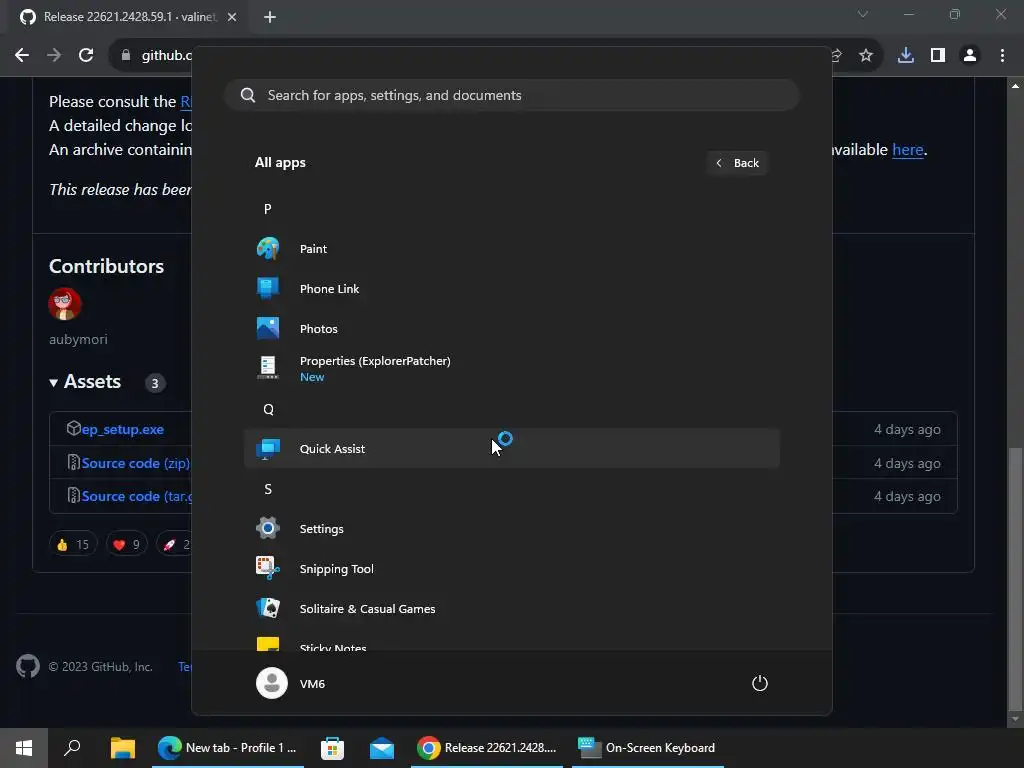Image resolution: width=1024 pixels, height=768 pixels.
Task: Open Chrome profile icon
Action: (x=970, y=56)
